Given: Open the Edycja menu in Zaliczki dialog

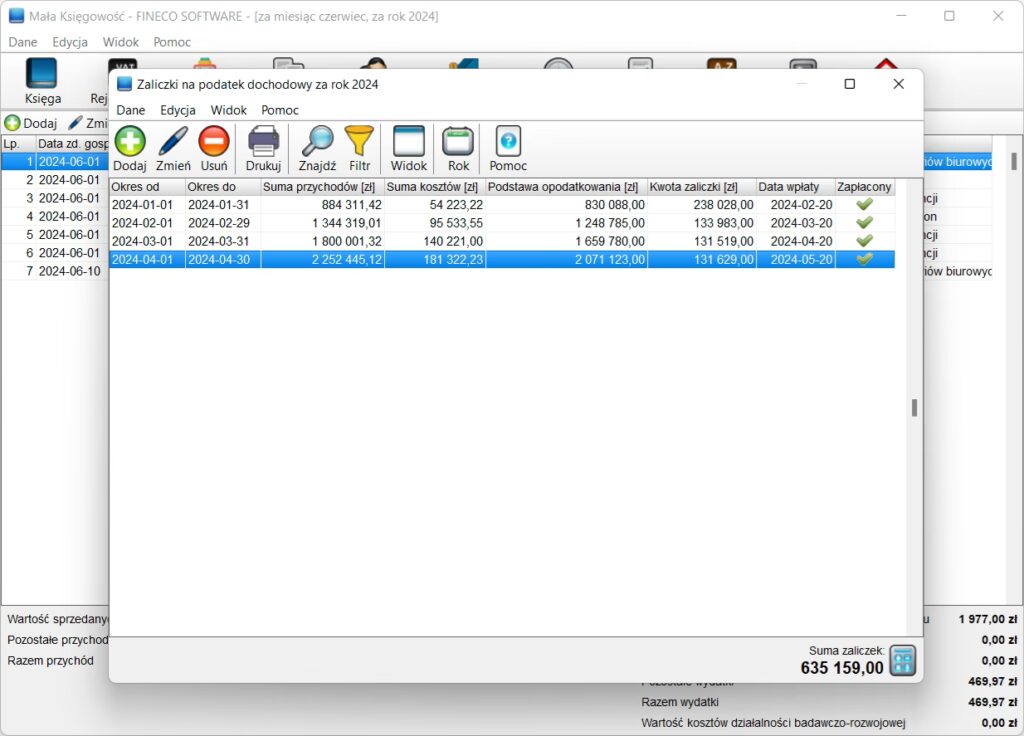Looking at the screenshot, I should (177, 110).
